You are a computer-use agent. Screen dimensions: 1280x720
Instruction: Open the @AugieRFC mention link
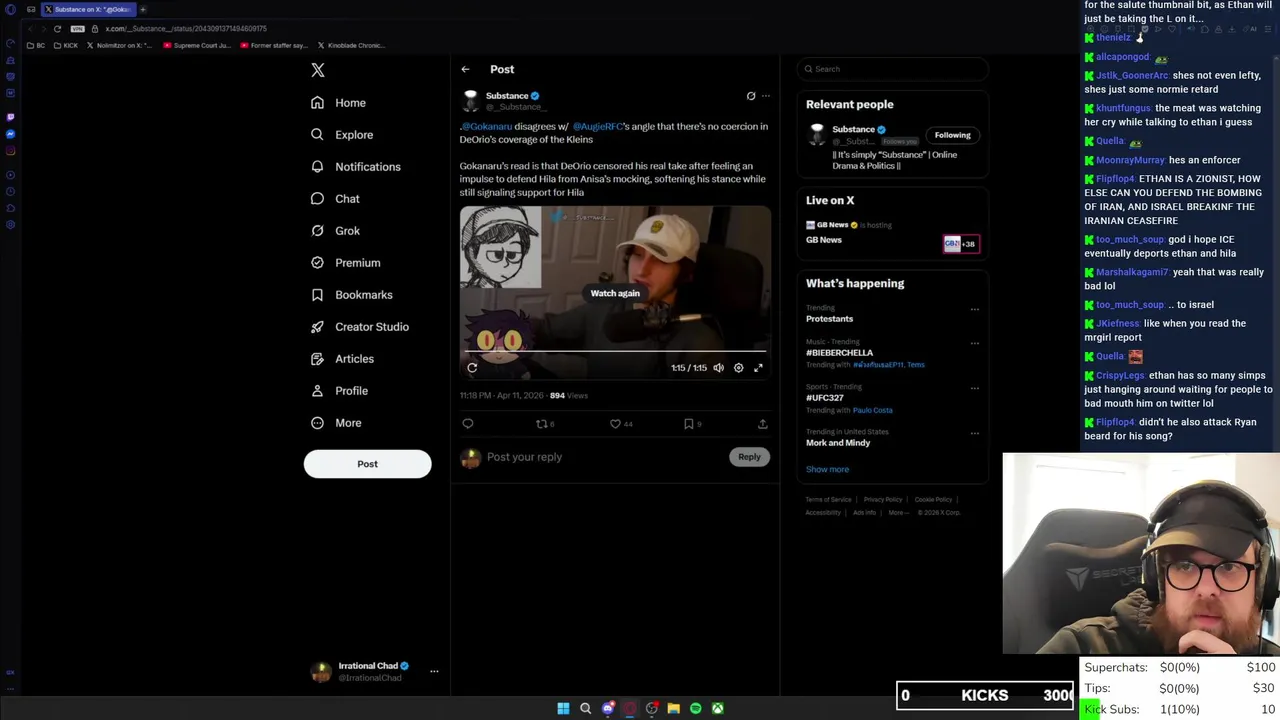(597, 127)
